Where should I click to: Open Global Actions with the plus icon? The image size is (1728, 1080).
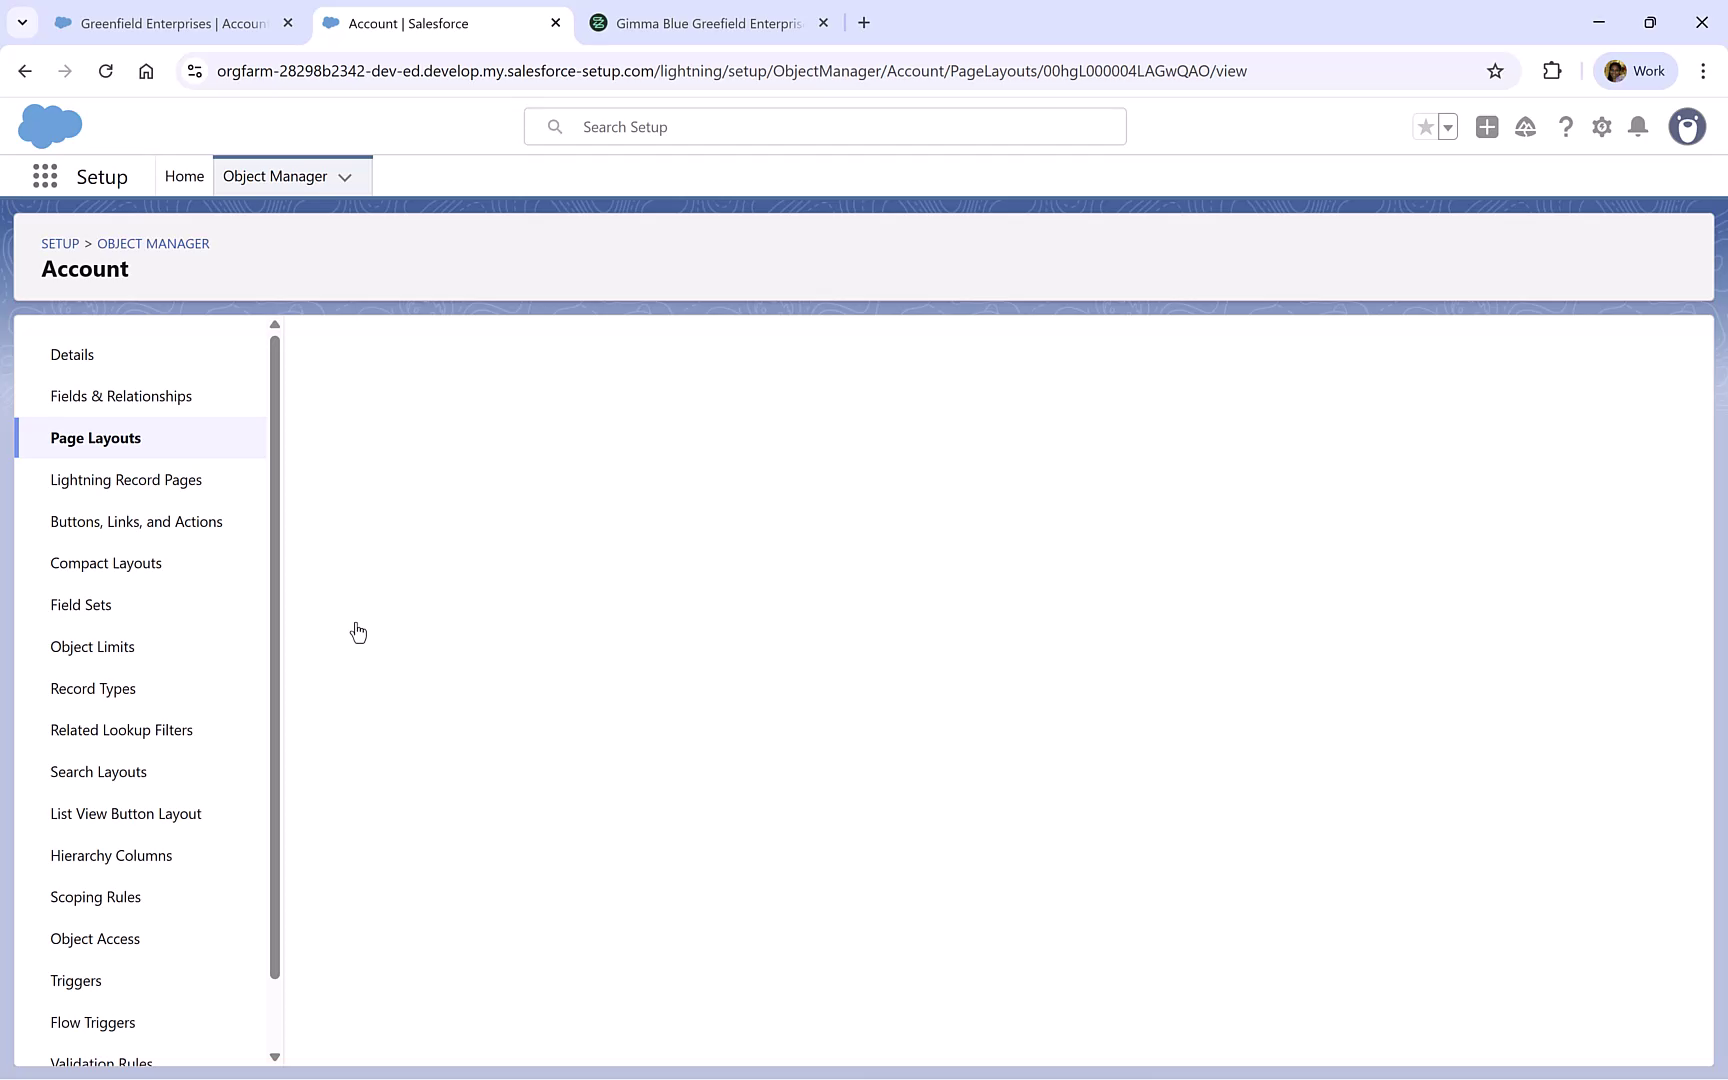[x=1487, y=127]
